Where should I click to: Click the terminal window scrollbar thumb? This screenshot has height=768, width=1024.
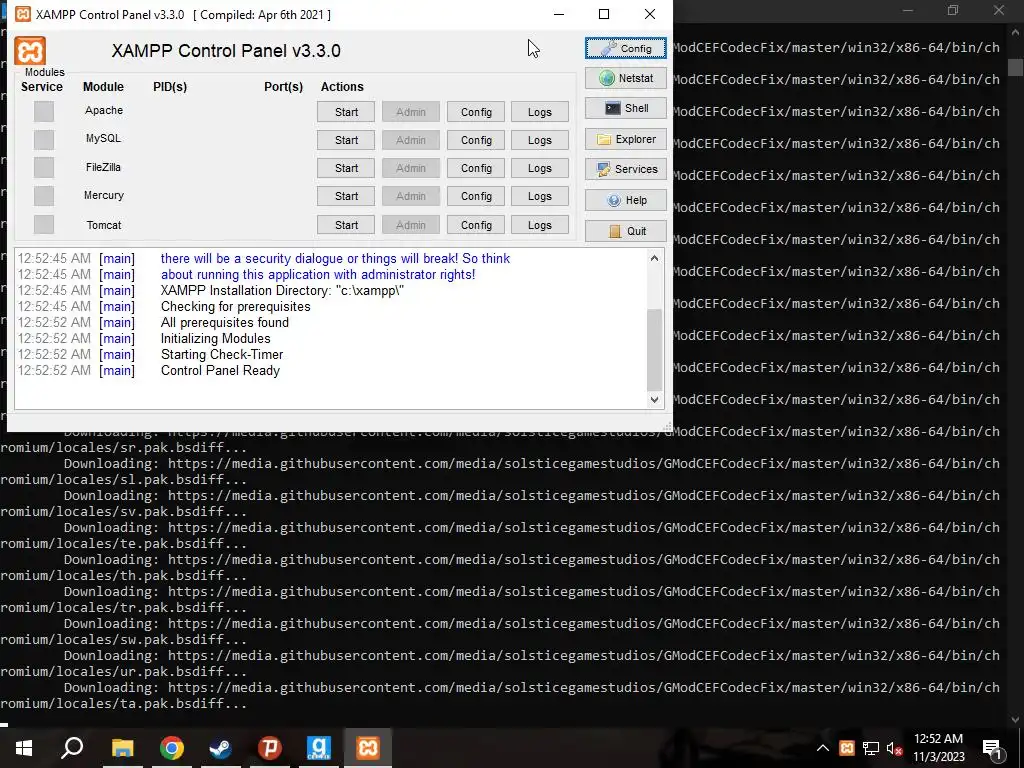(1015, 67)
